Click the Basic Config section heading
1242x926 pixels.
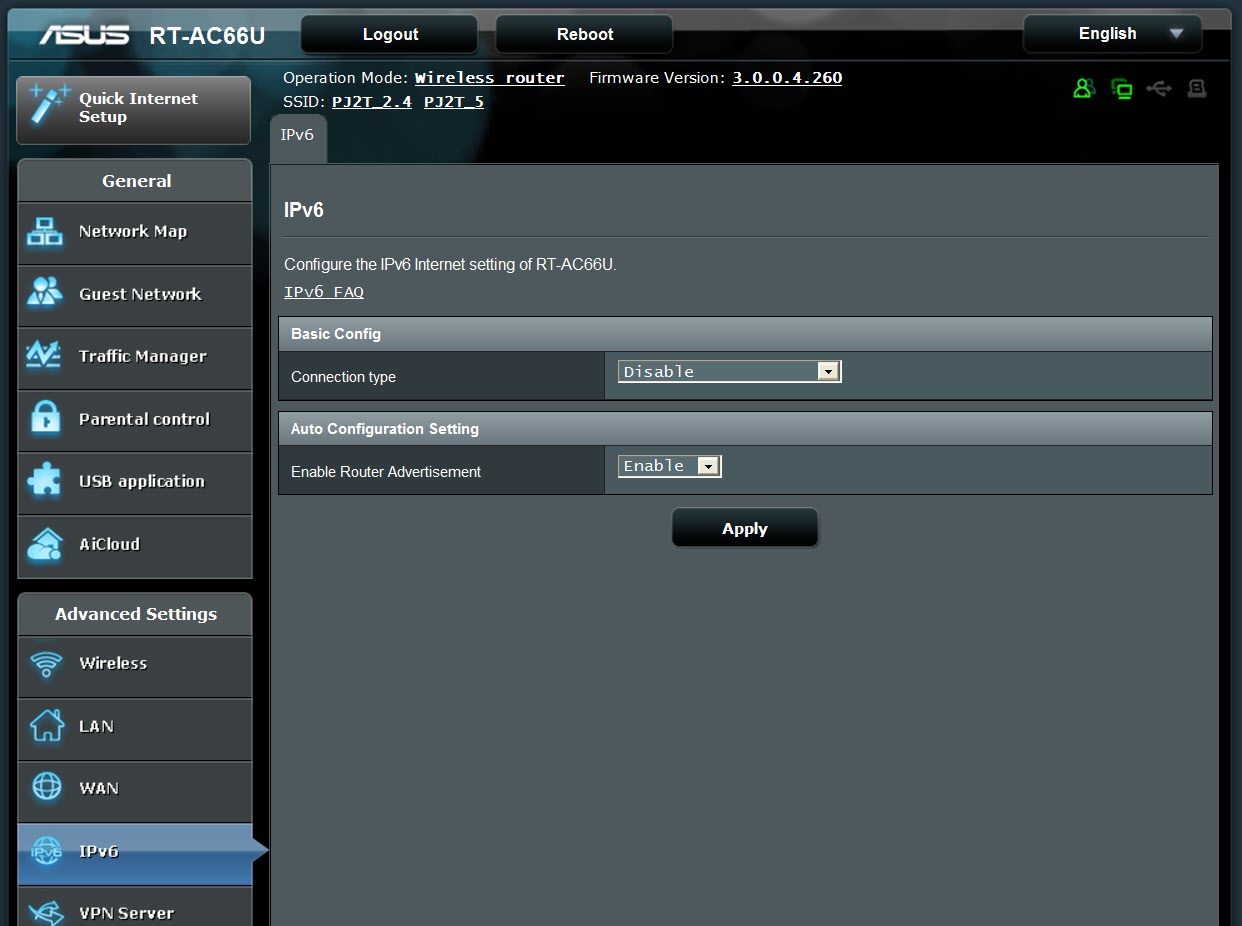[336, 334]
